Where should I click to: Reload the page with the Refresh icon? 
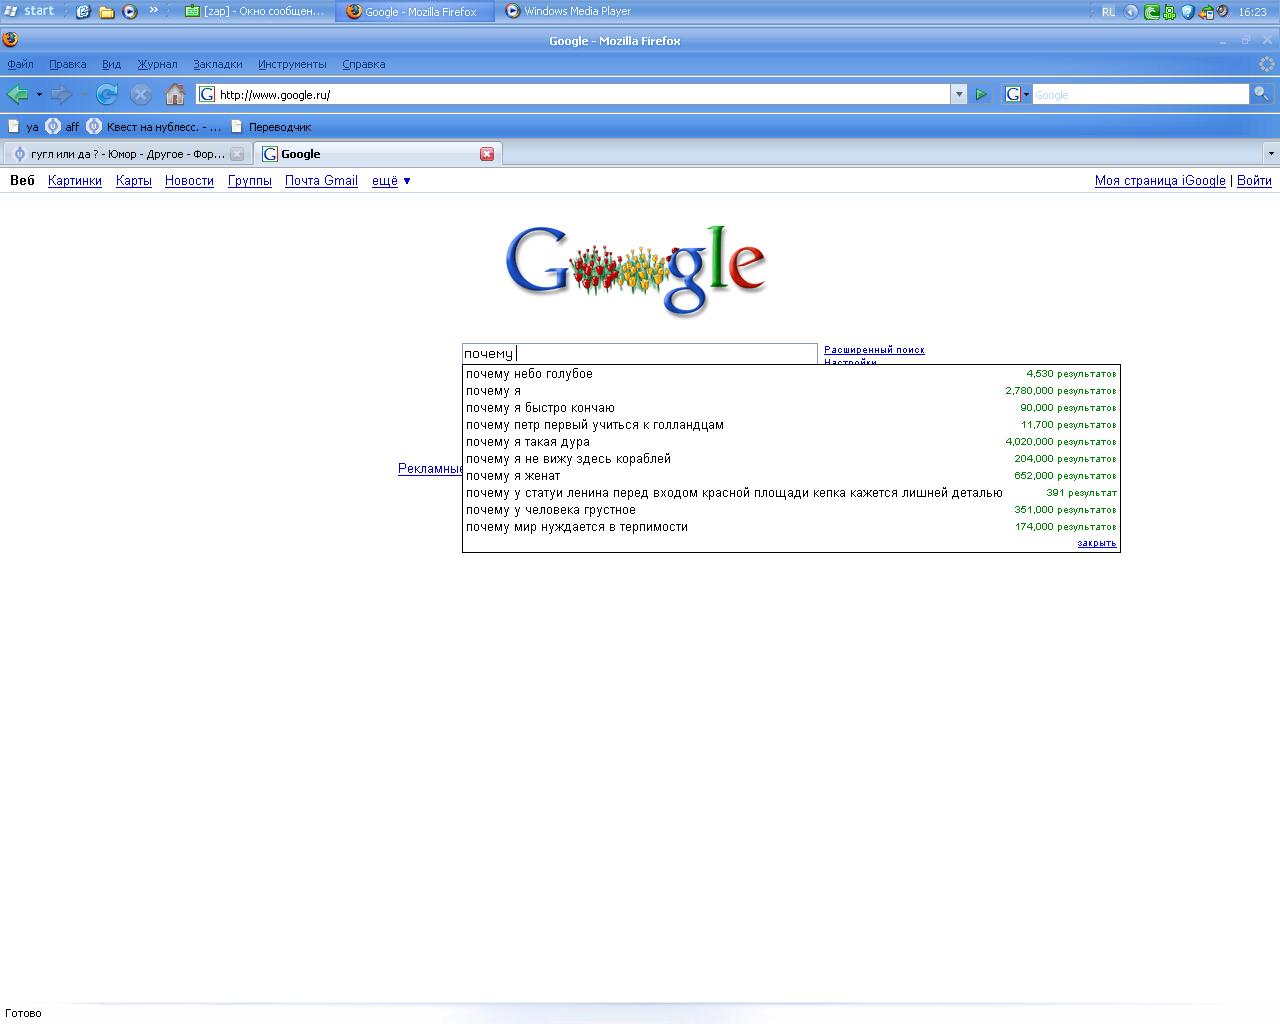coord(107,94)
